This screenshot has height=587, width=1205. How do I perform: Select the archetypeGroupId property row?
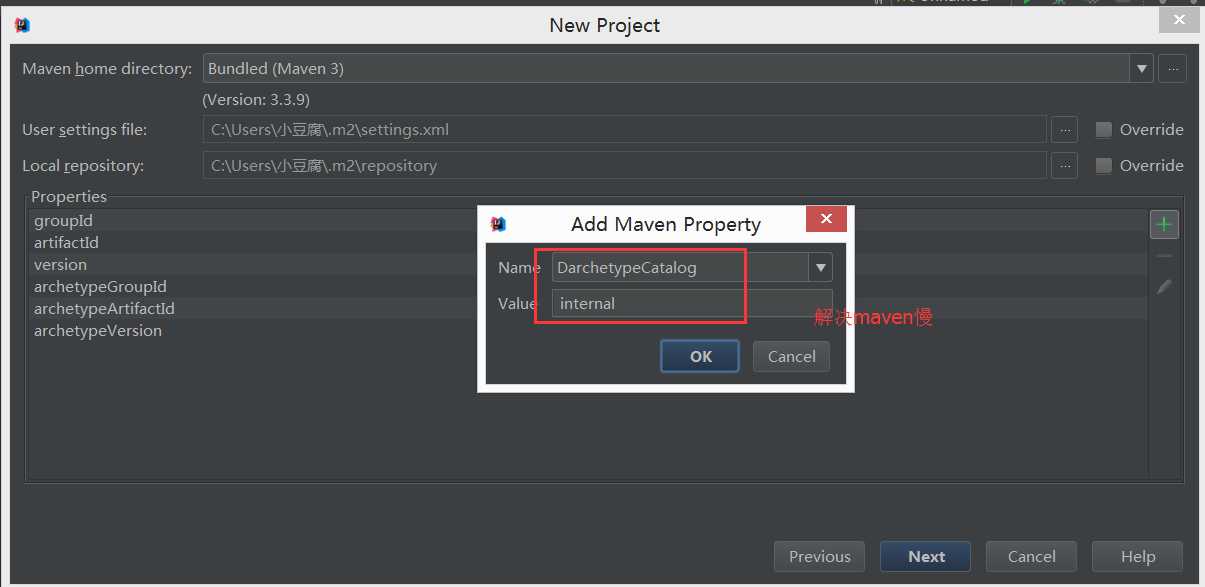(588, 287)
